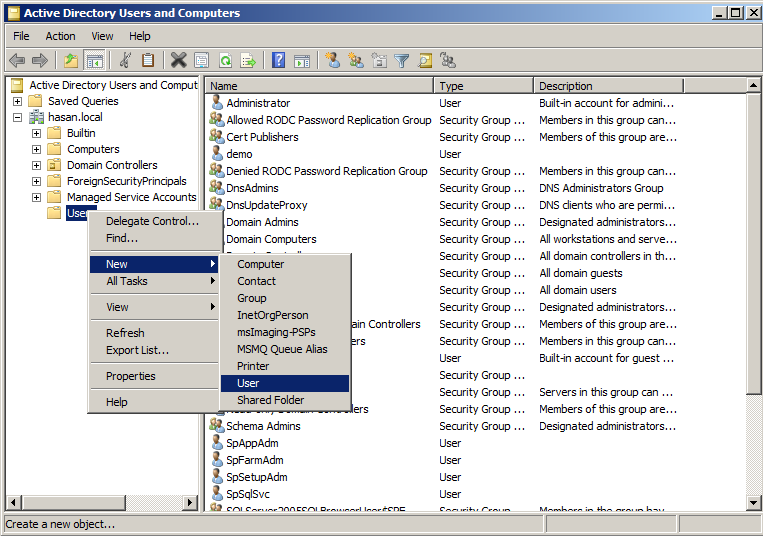The height and width of the screenshot is (536, 763).
Task: Click the Paste clipboard icon
Action: 148,60
